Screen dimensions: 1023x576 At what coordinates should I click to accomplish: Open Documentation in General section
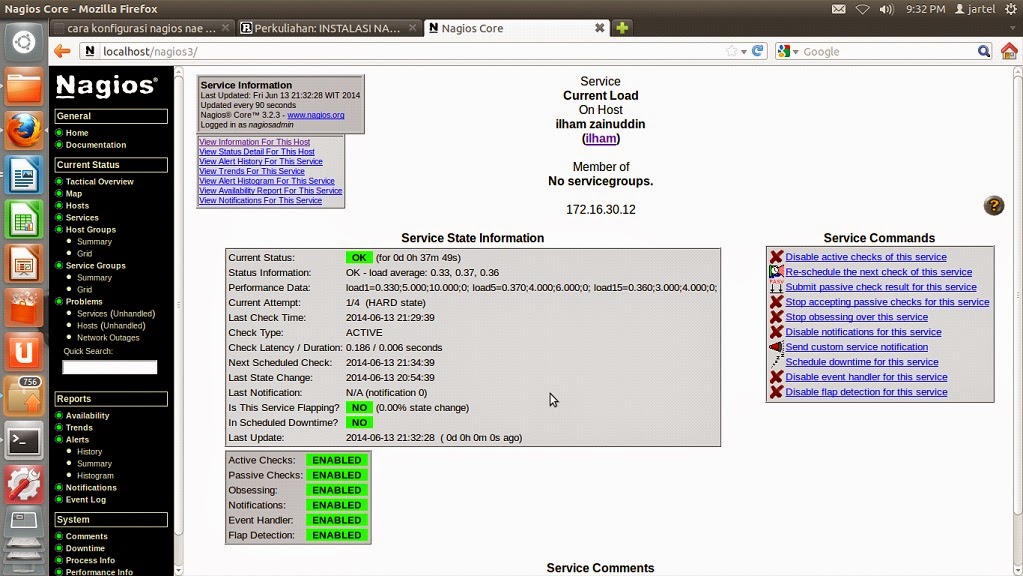96,145
